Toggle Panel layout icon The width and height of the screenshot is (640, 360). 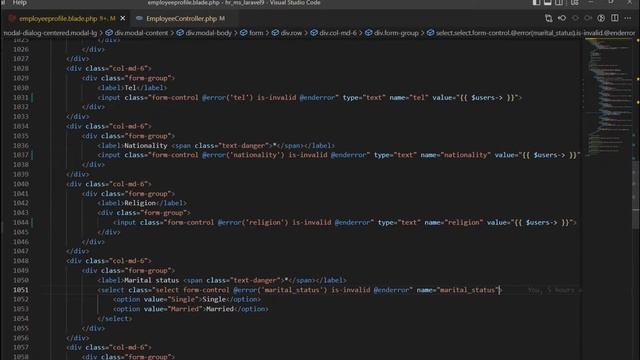548,2
